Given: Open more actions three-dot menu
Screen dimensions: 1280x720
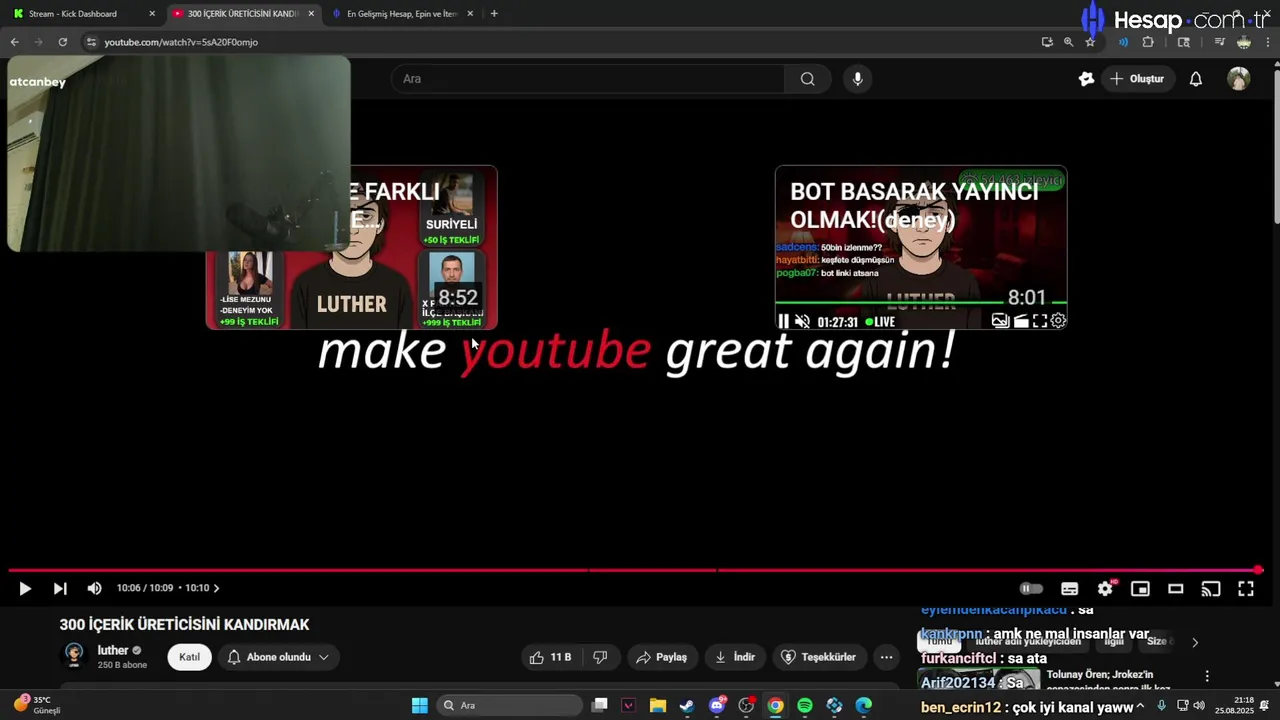Looking at the screenshot, I should tap(886, 657).
